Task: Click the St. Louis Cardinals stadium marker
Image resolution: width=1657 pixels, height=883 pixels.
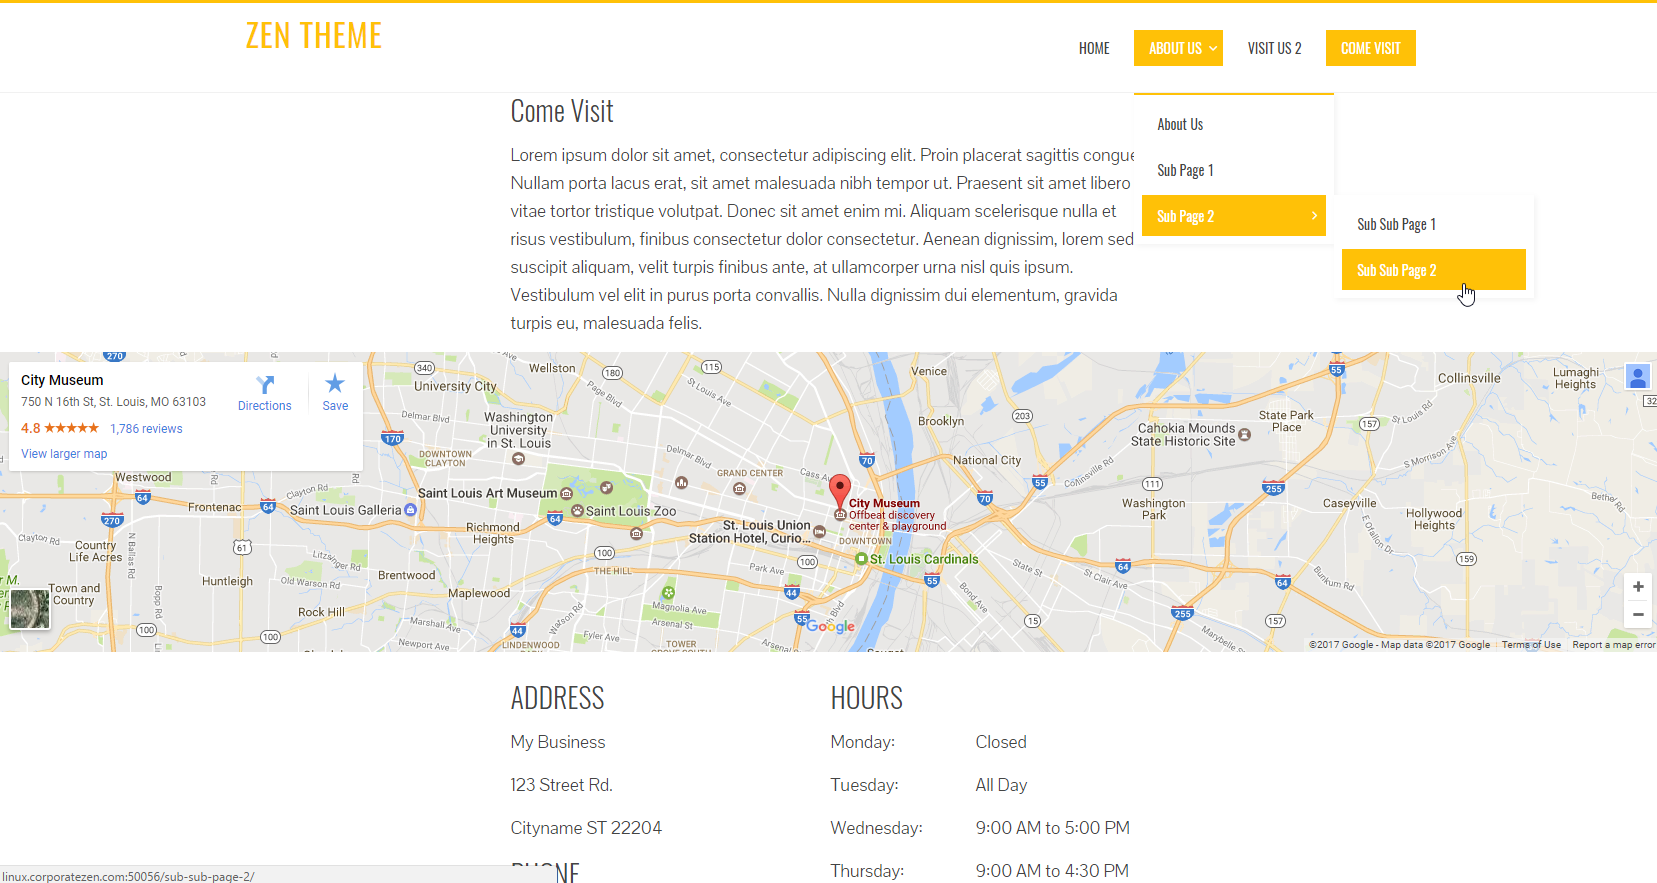Action: coord(861,559)
